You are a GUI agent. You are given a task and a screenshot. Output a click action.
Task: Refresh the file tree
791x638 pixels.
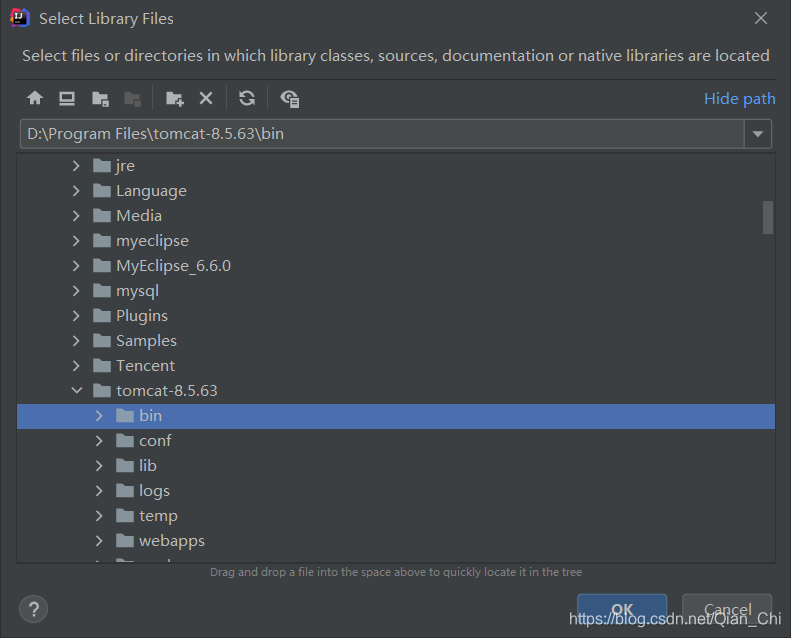point(247,98)
